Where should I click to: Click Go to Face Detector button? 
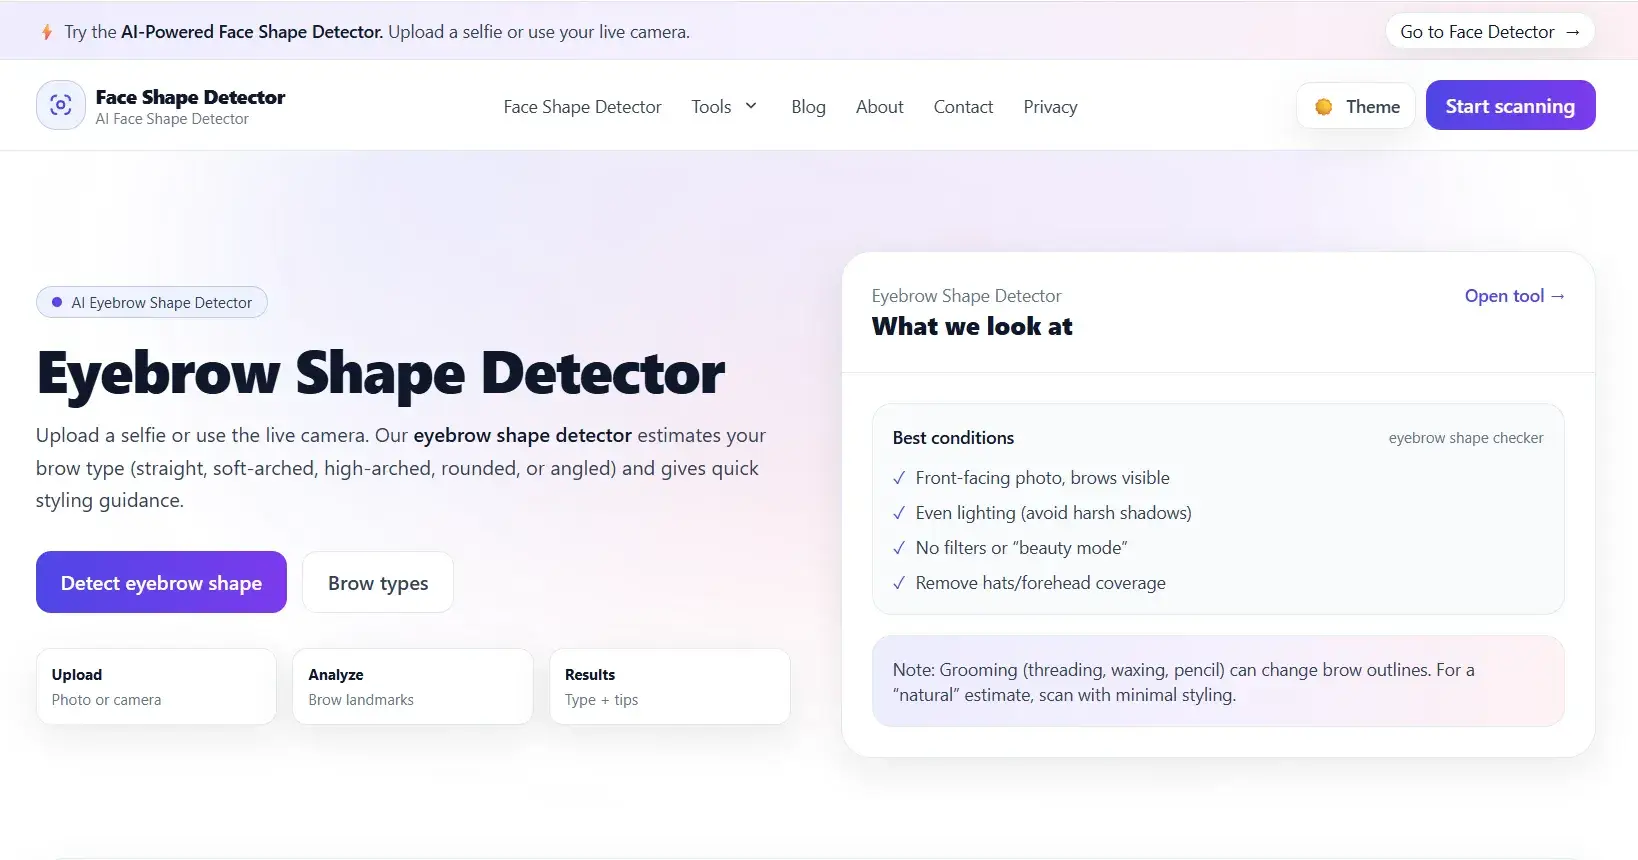pyautogui.click(x=1490, y=32)
